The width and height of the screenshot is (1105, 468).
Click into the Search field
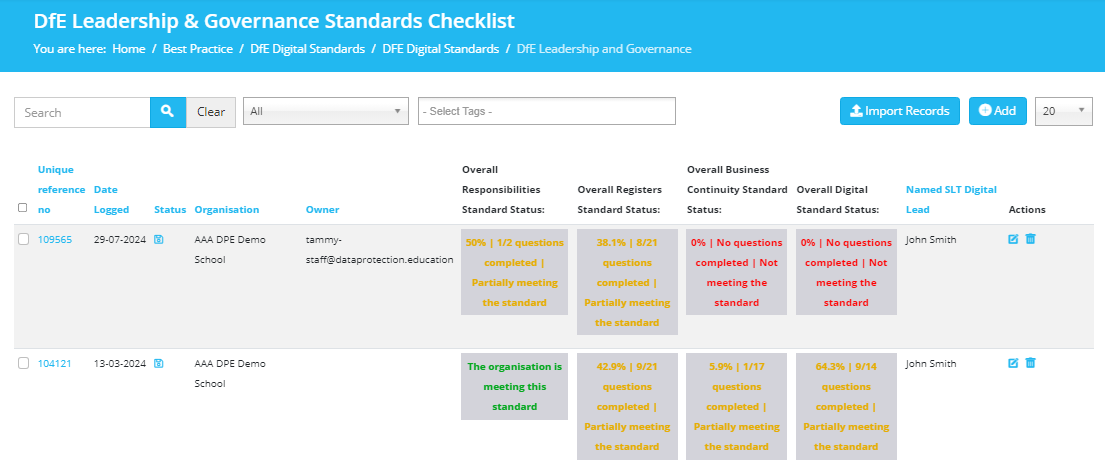pyautogui.click(x=82, y=112)
